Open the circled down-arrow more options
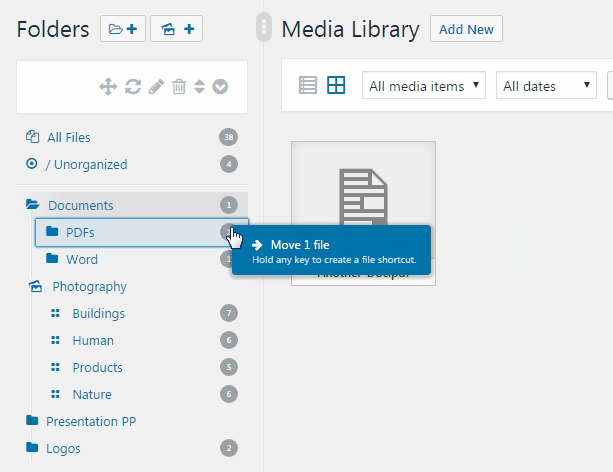This screenshot has width=613, height=472. [220, 87]
